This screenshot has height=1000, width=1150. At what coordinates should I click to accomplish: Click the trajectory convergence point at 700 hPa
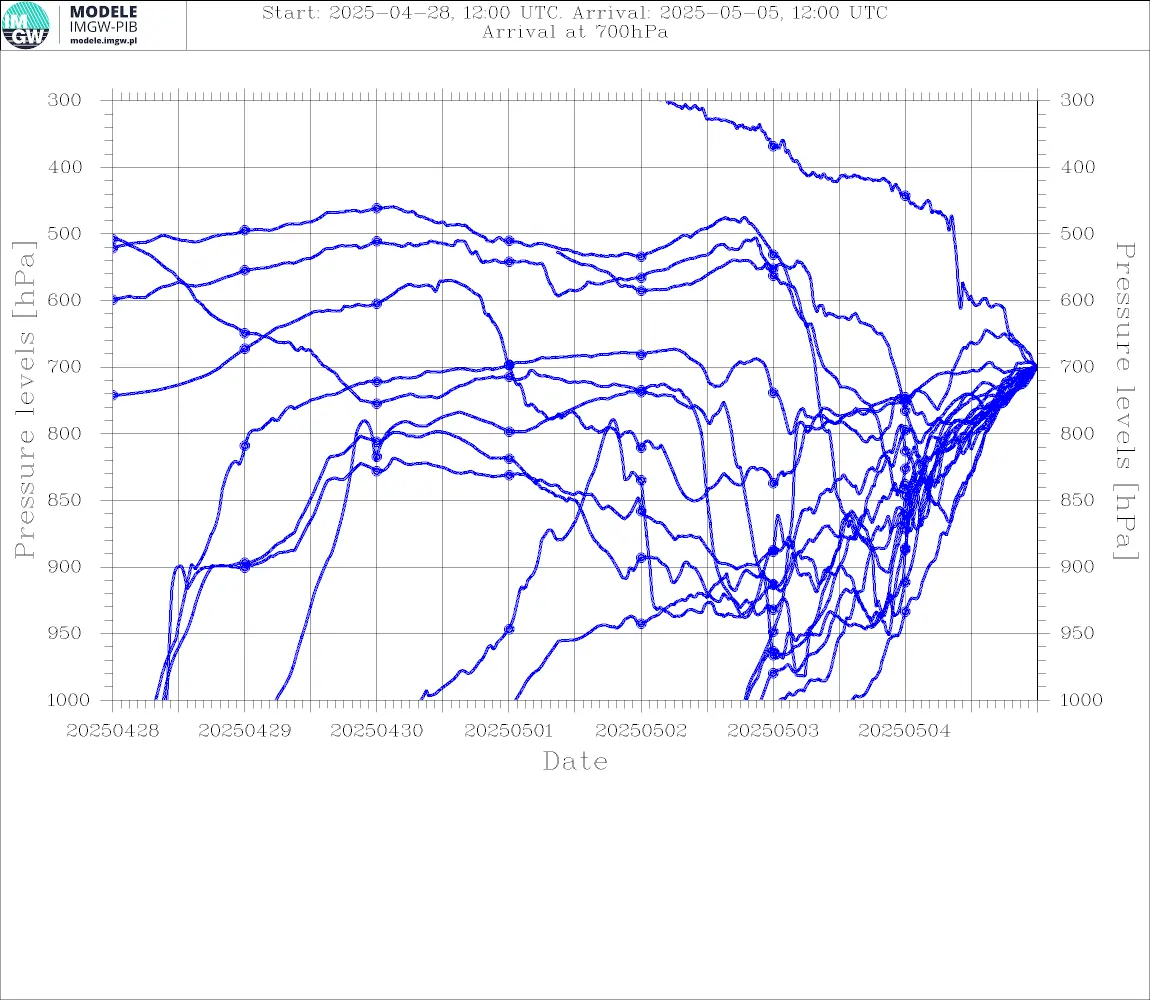(1036, 365)
